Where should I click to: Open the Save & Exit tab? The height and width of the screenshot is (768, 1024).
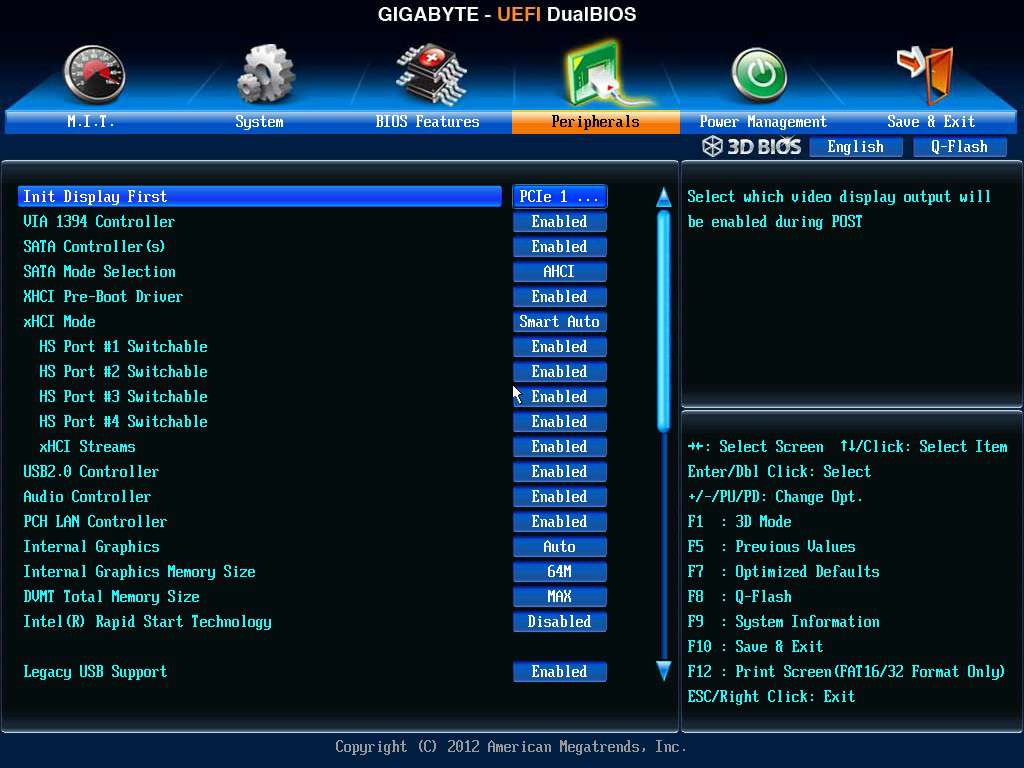coord(931,121)
